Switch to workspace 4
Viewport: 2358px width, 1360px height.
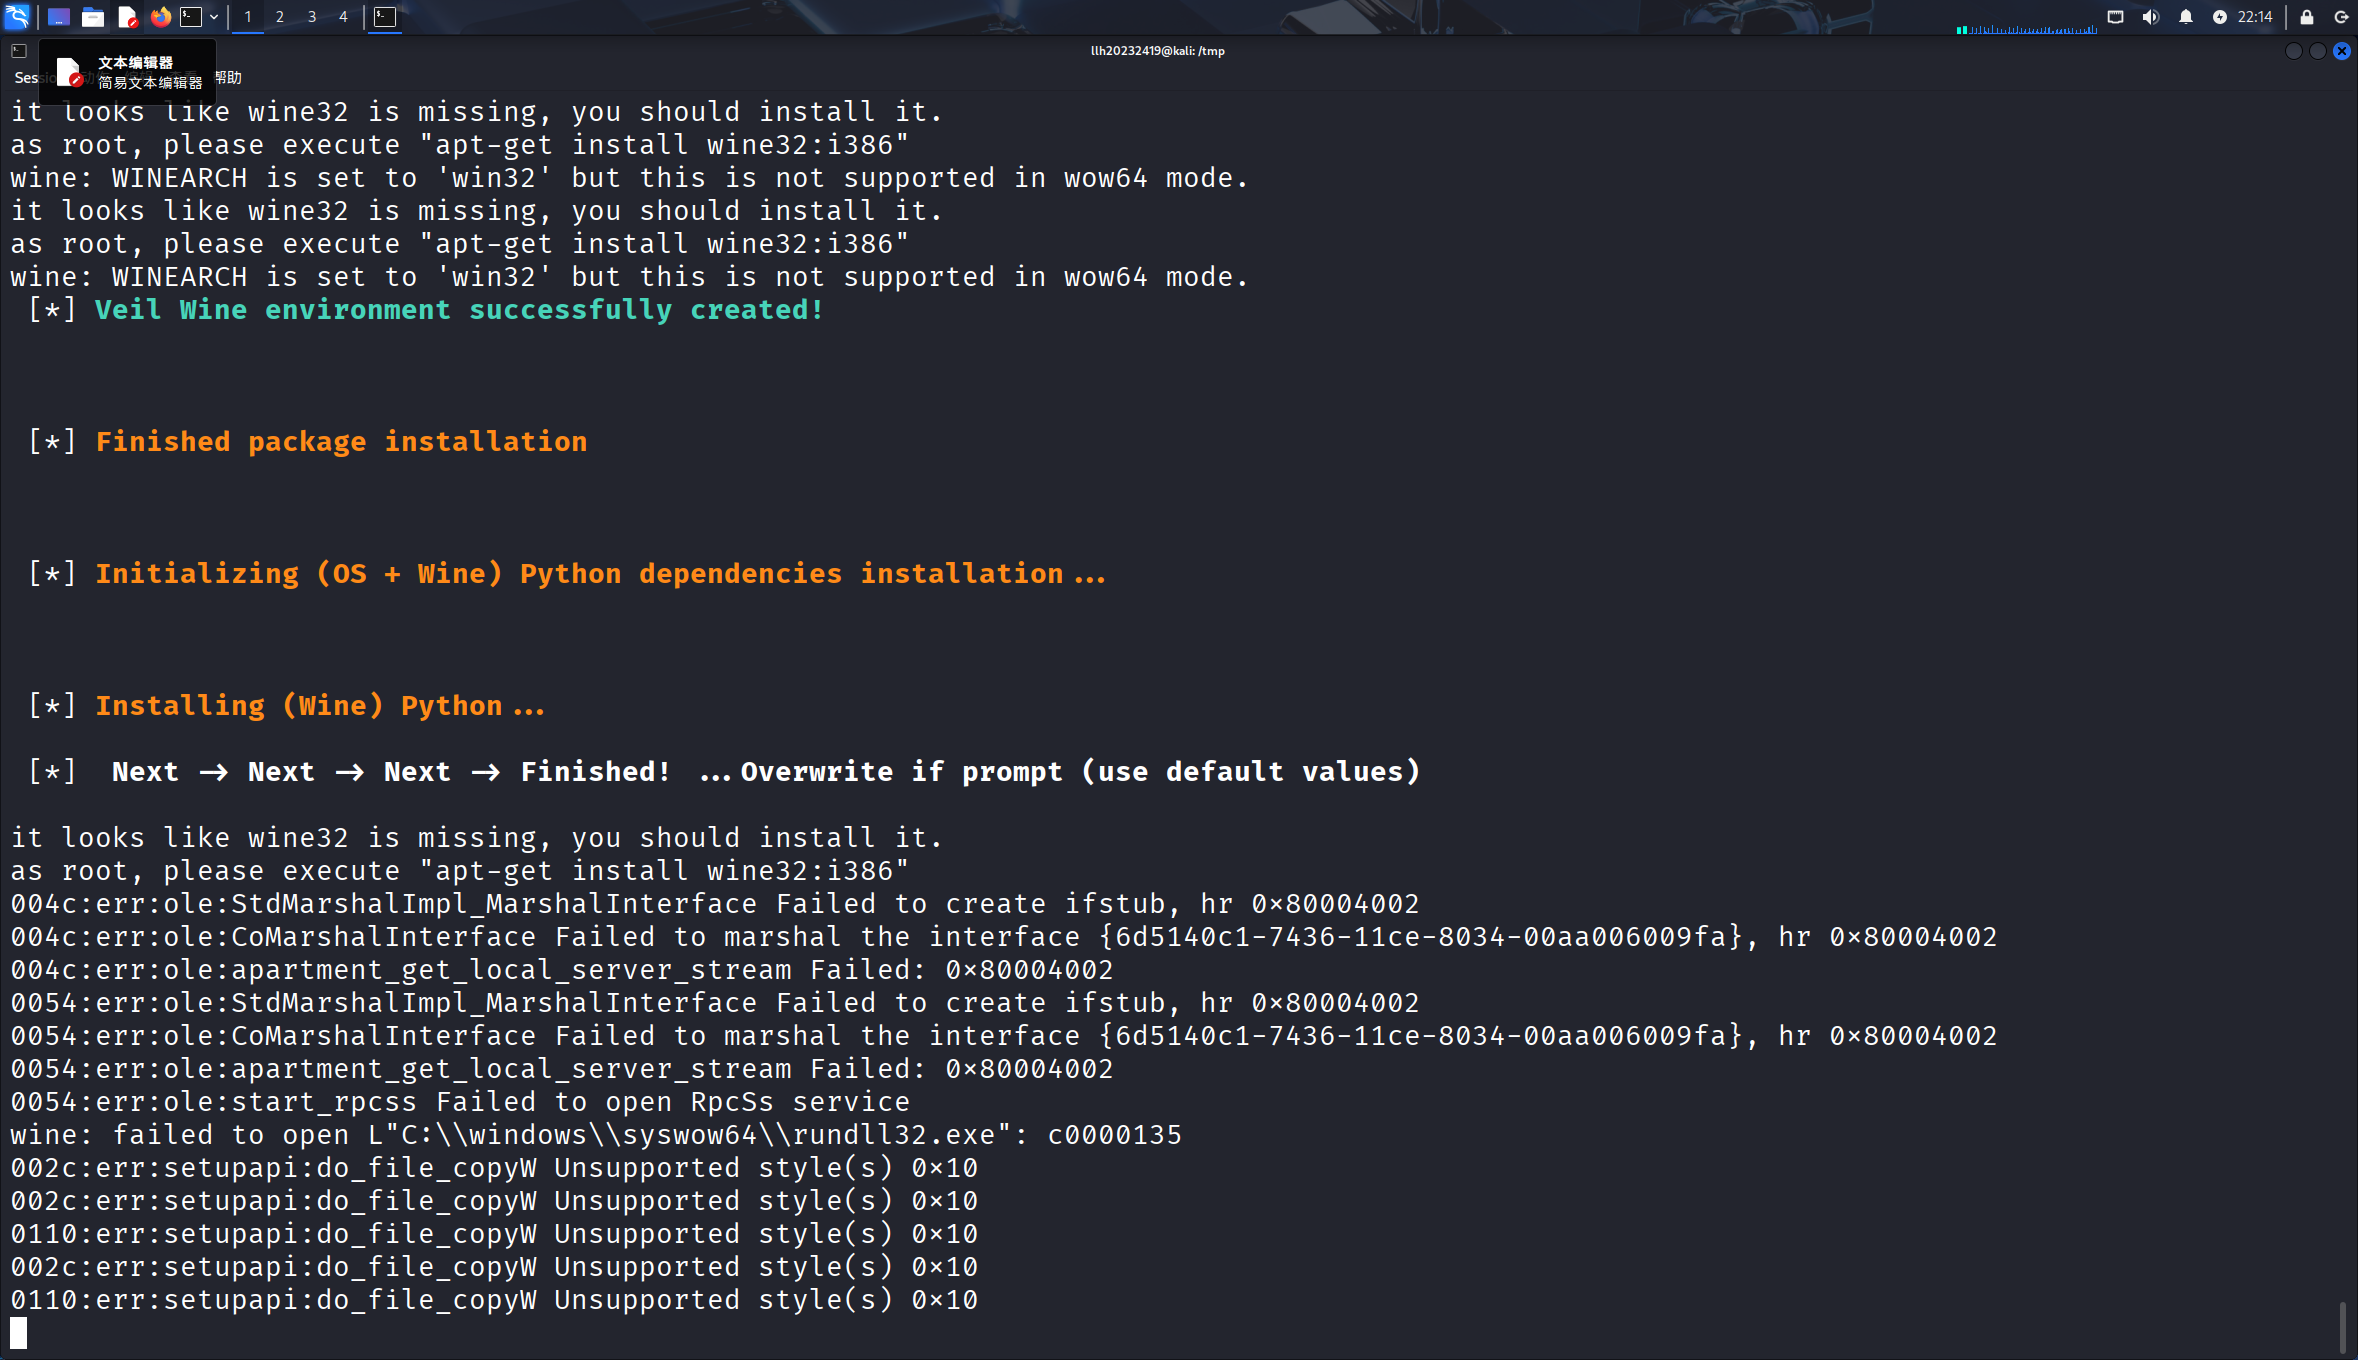pyautogui.click(x=343, y=17)
